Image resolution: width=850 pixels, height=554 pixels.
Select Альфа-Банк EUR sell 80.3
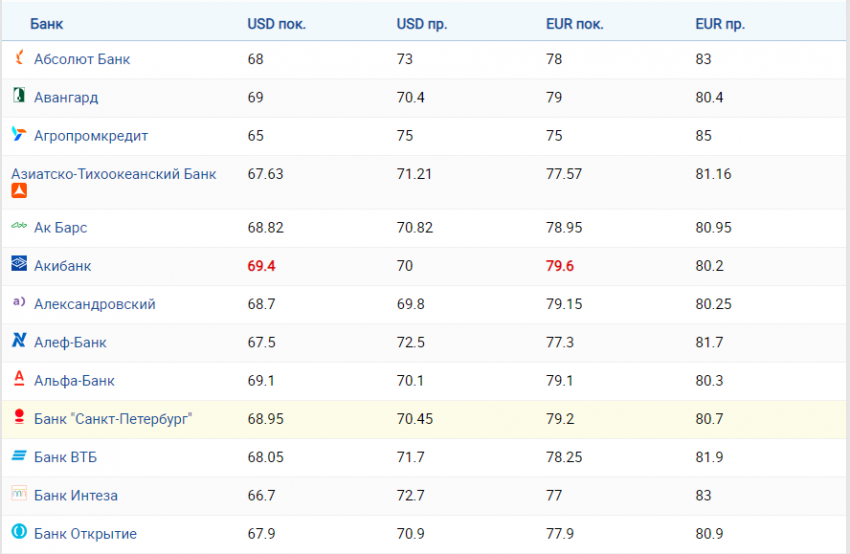click(710, 381)
